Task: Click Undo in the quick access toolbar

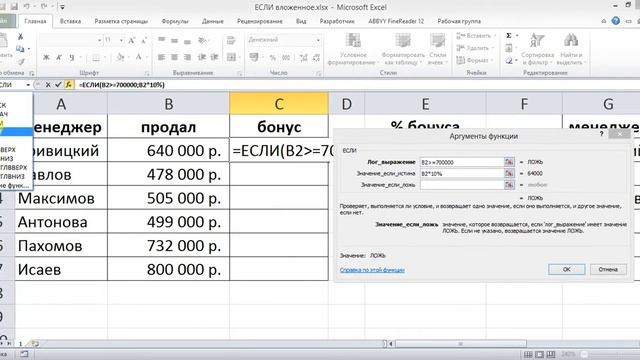Action: click(x=27, y=7)
